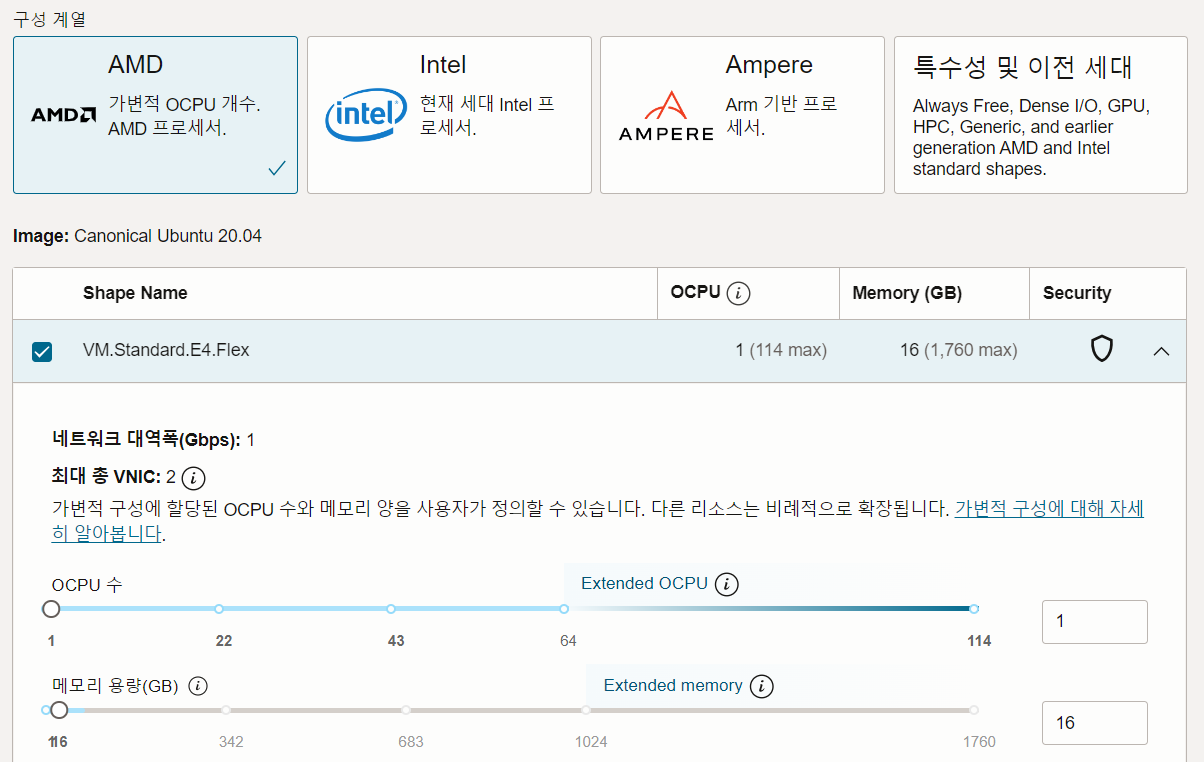The image size is (1204, 762).
Task: Click the VM.Standard.E4.Flex shape name
Action: click(166, 350)
